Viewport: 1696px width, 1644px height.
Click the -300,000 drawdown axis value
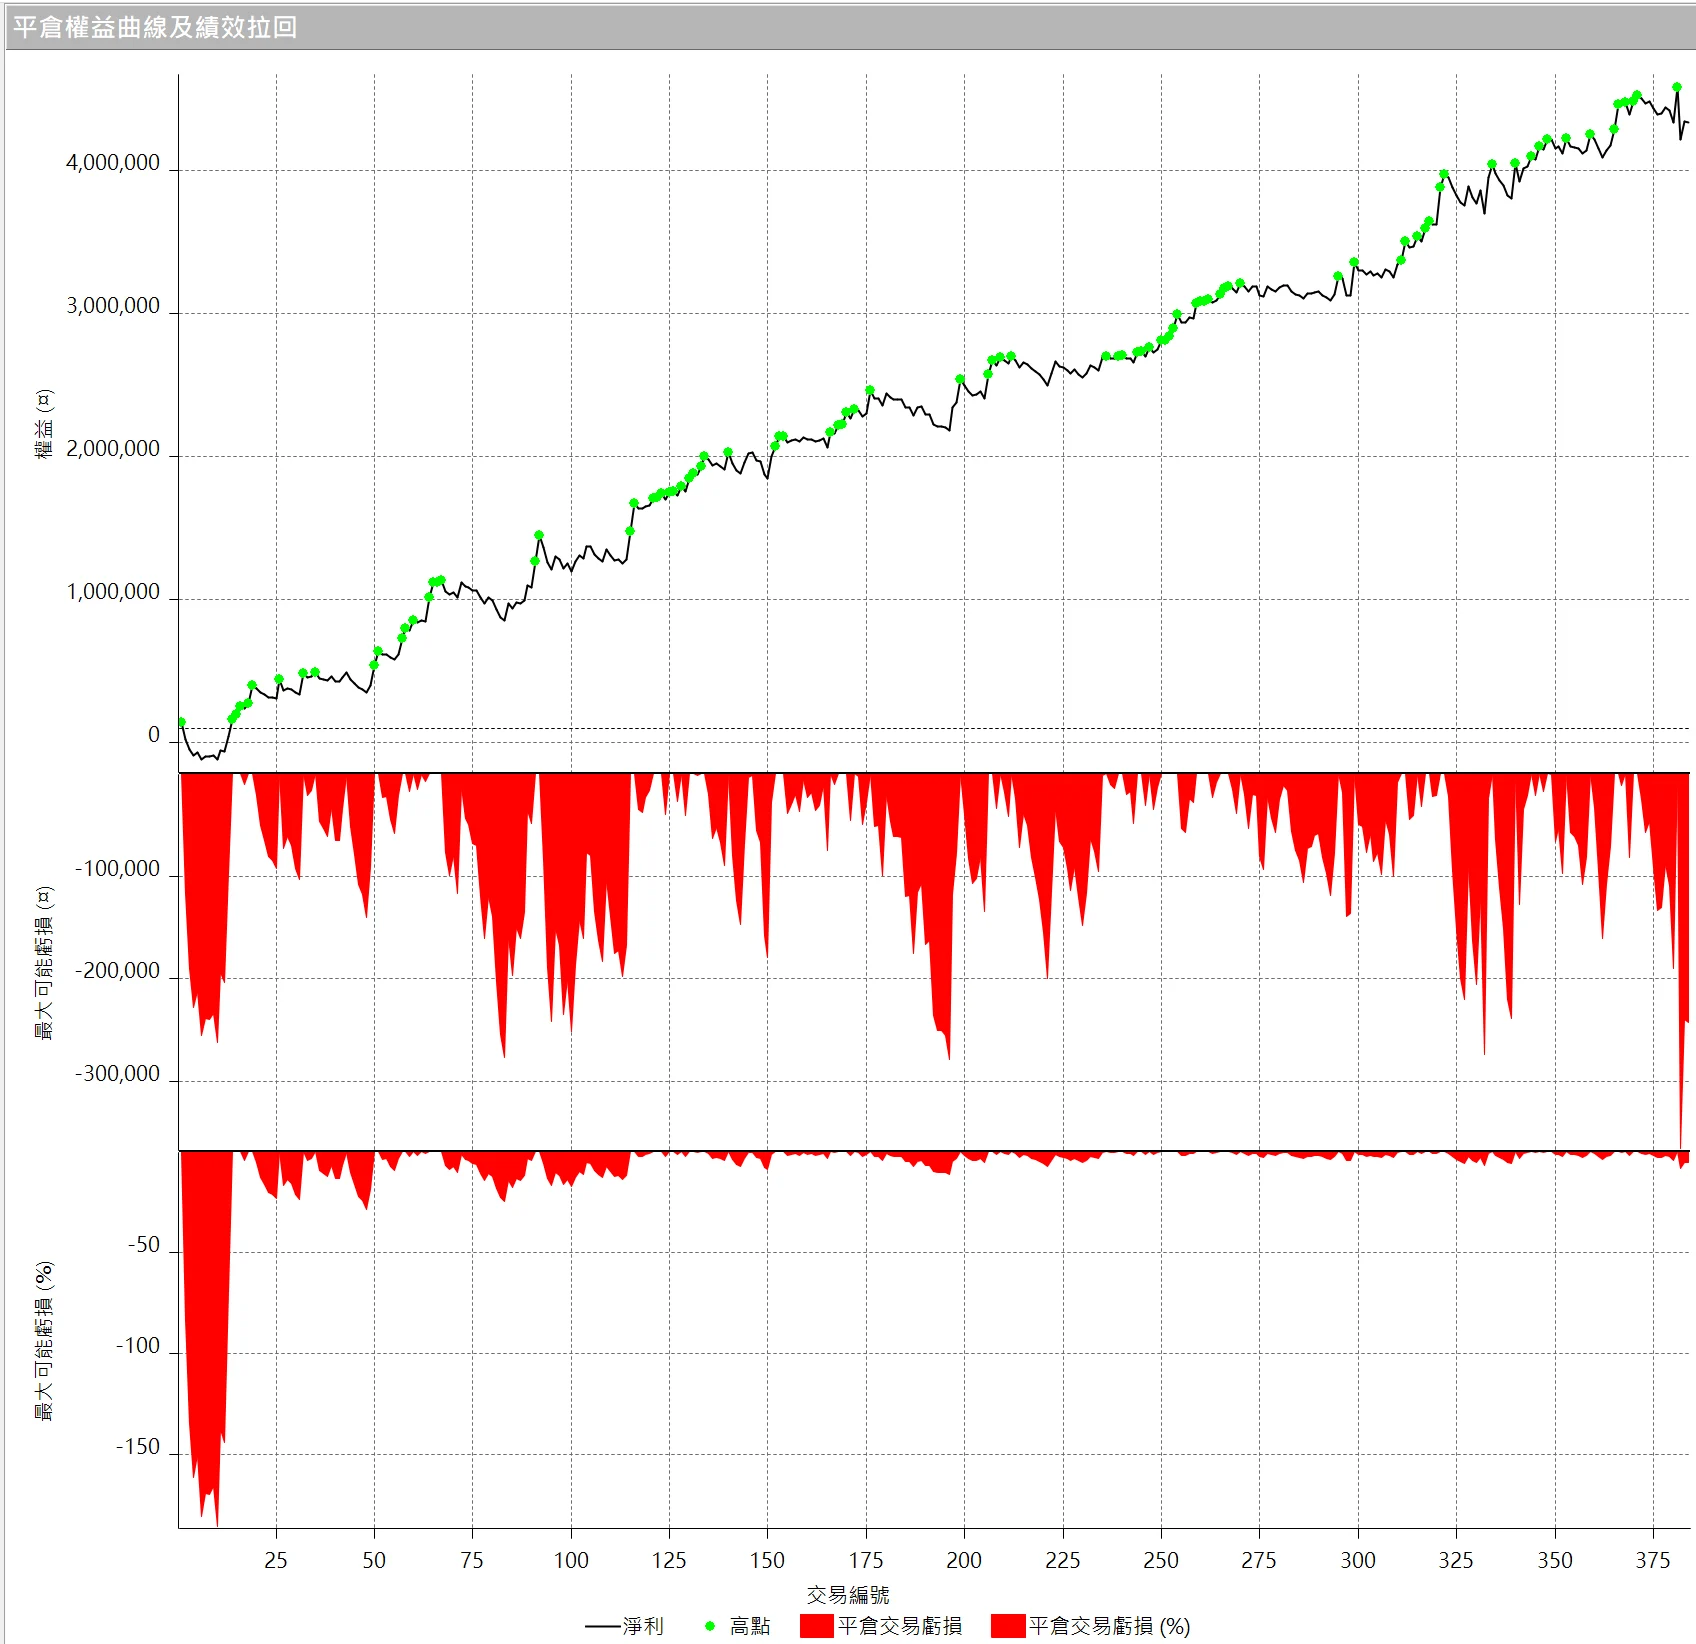click(118, 1074)
